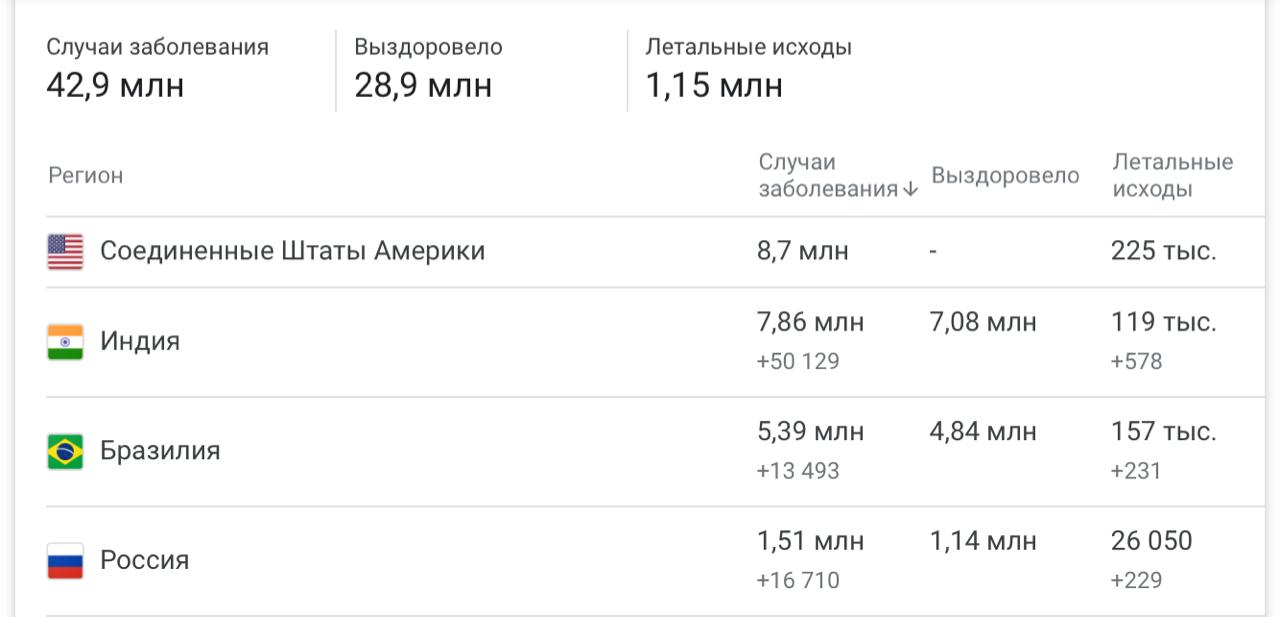Select the Россия region name
This screenshot has height=617, width=1280.
144,560
